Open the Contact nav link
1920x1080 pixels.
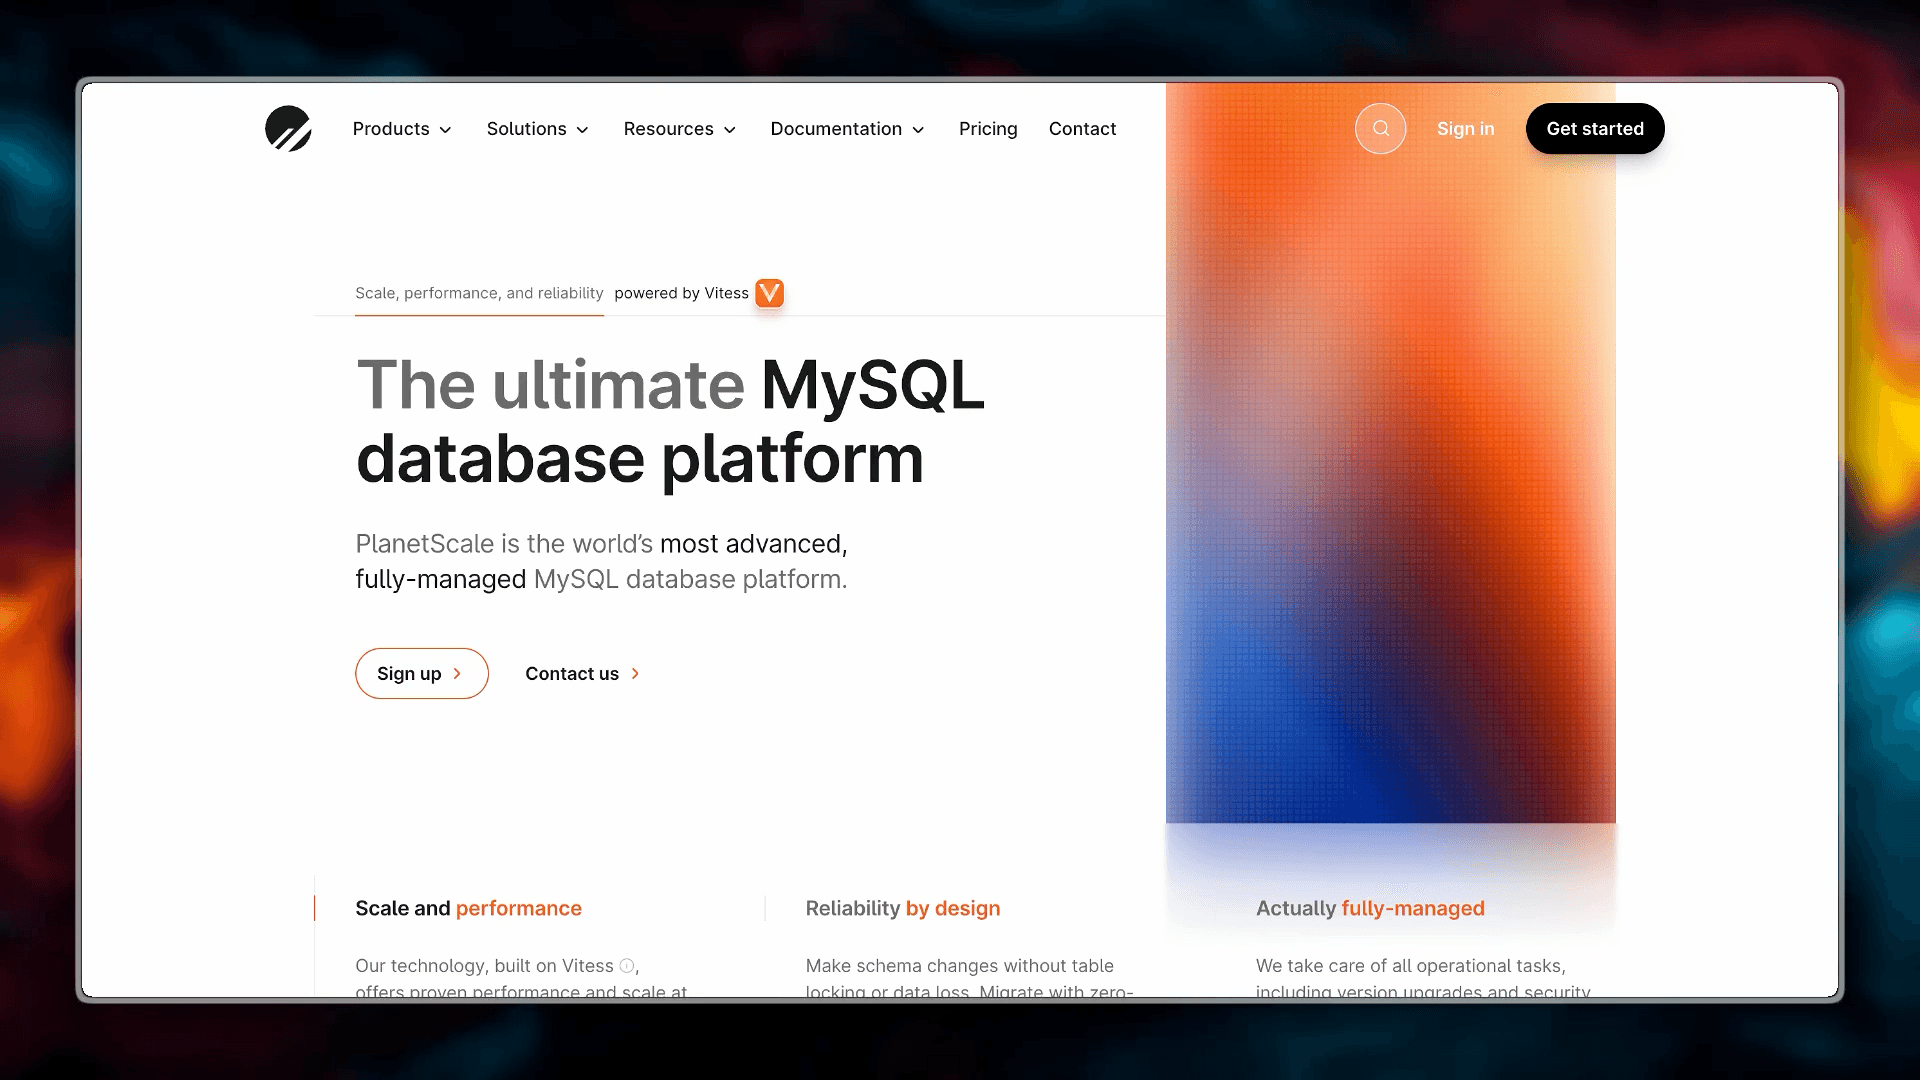(1082, 129)
